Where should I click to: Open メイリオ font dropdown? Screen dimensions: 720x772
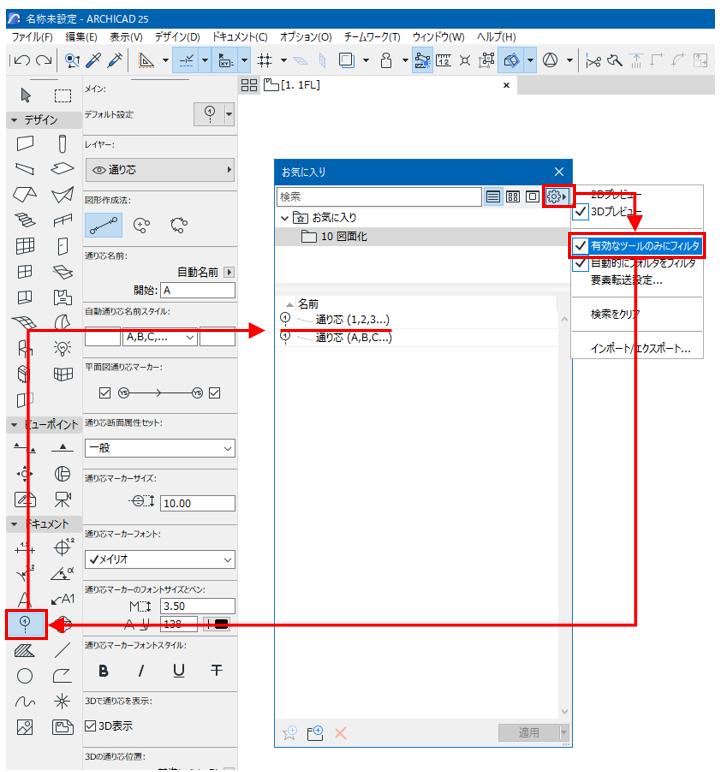[x=160, y=559]
